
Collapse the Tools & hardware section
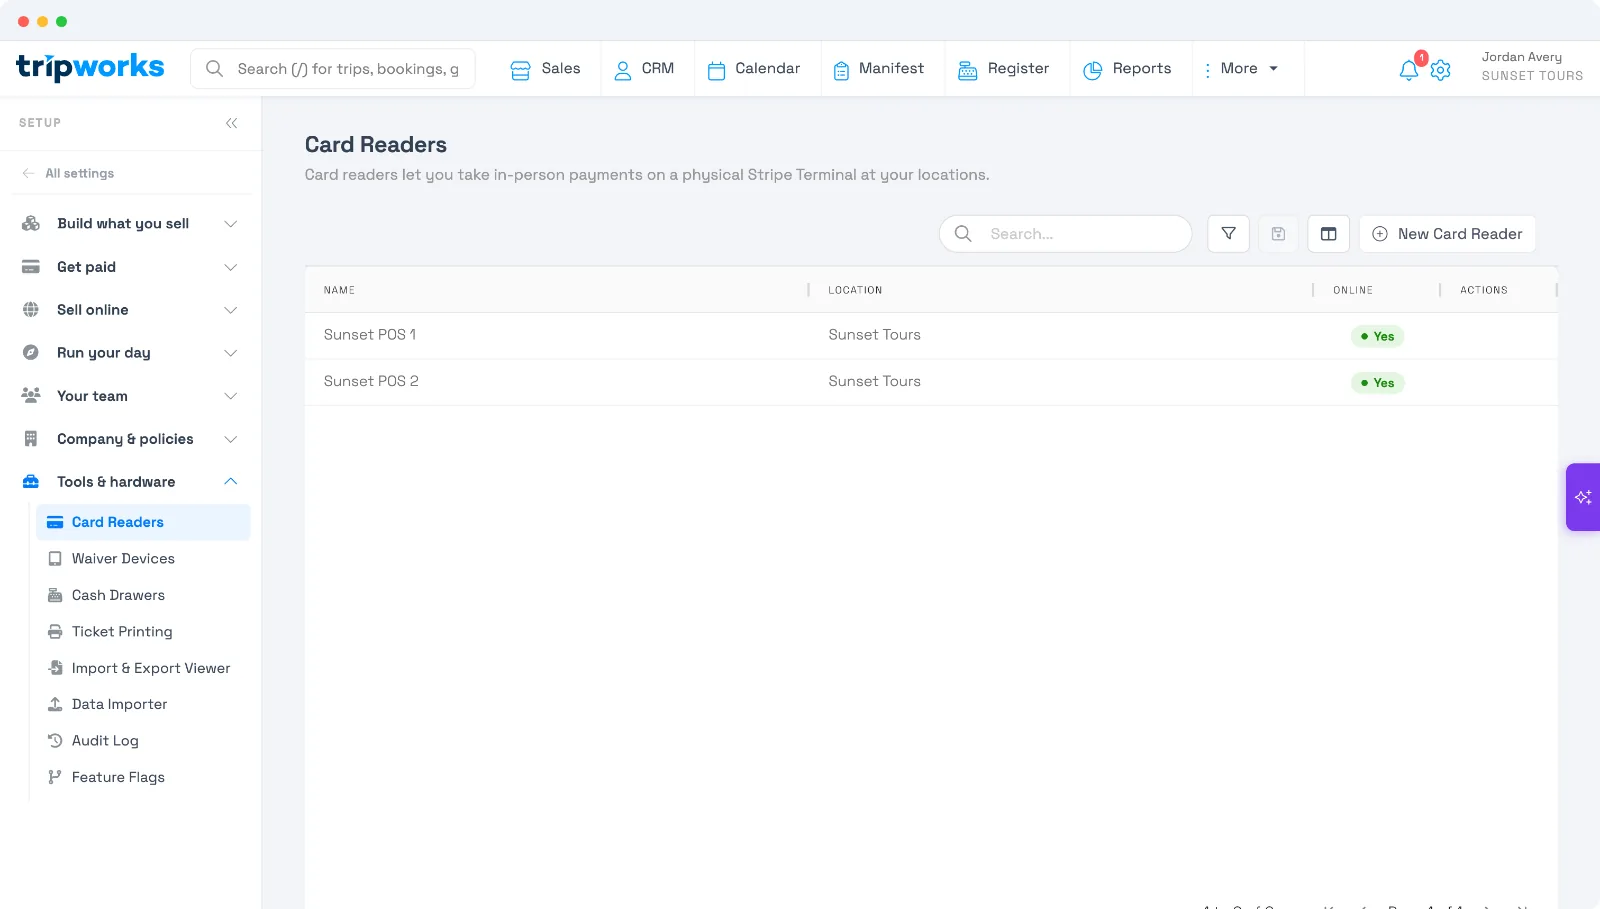[231, 482]
